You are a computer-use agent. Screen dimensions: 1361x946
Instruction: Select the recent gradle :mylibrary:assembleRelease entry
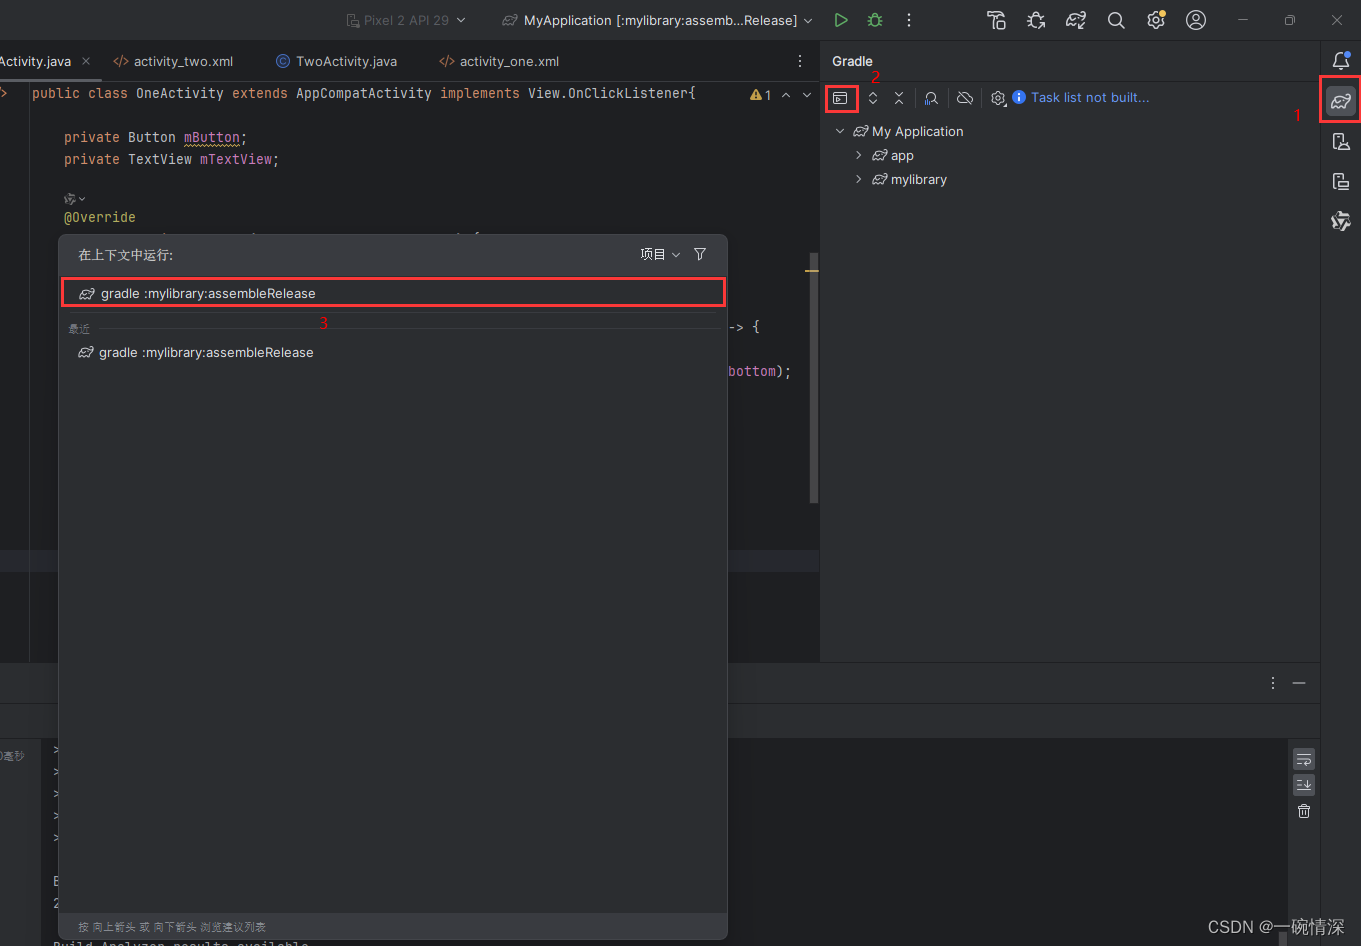393,352
